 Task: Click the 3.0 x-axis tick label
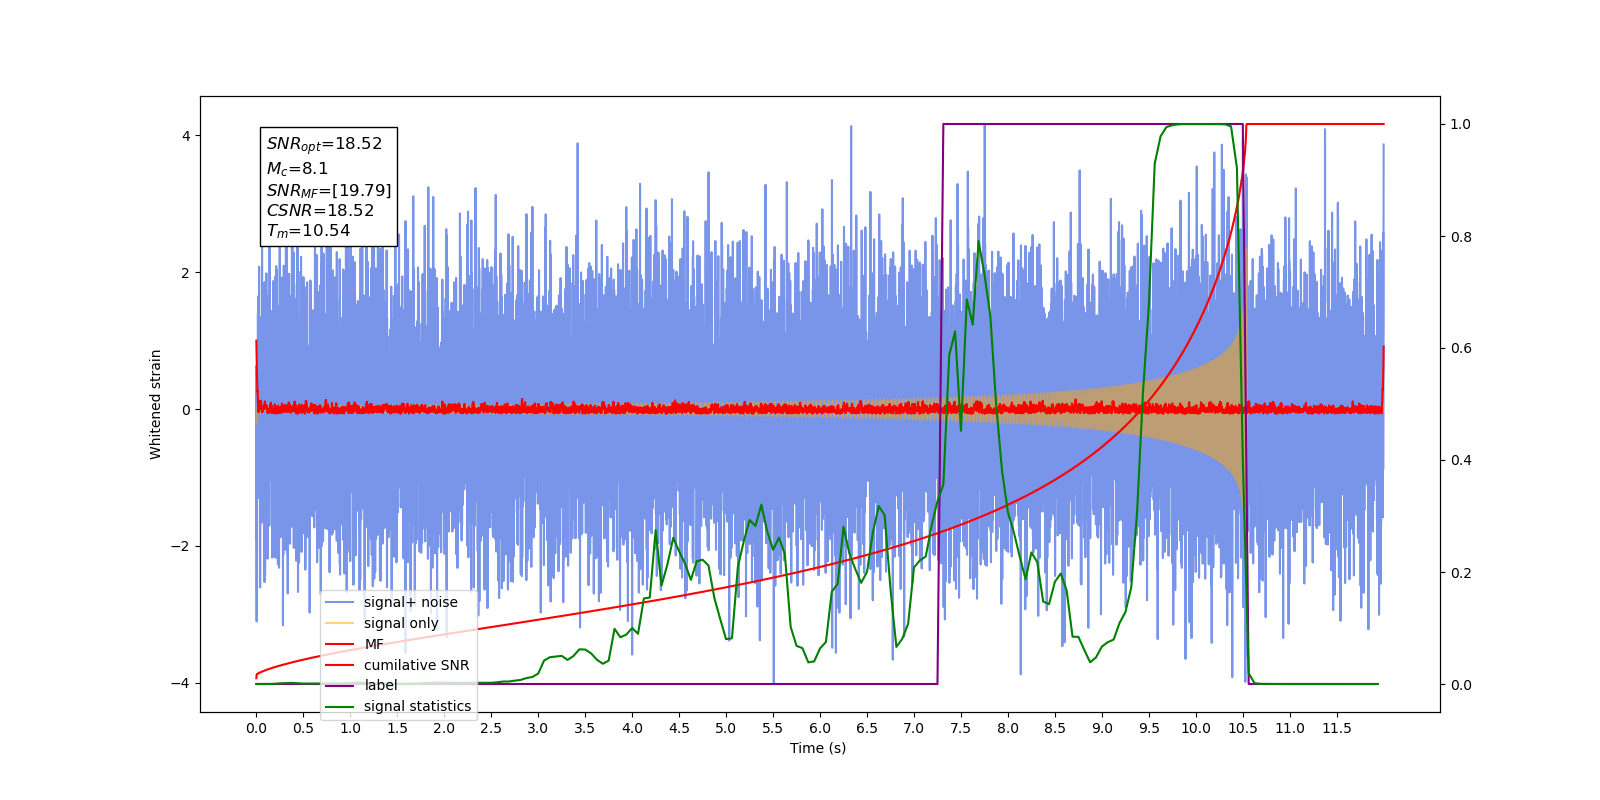click(x=538, y=728)
